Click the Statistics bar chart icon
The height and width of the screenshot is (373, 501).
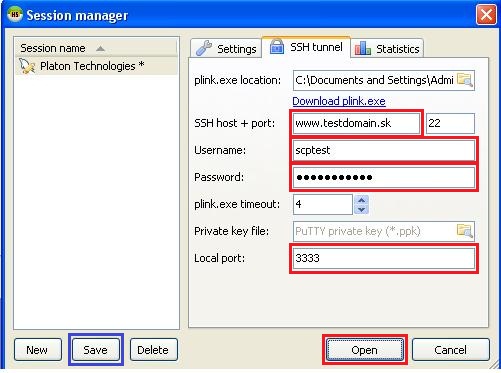click(x=363, y=48)
